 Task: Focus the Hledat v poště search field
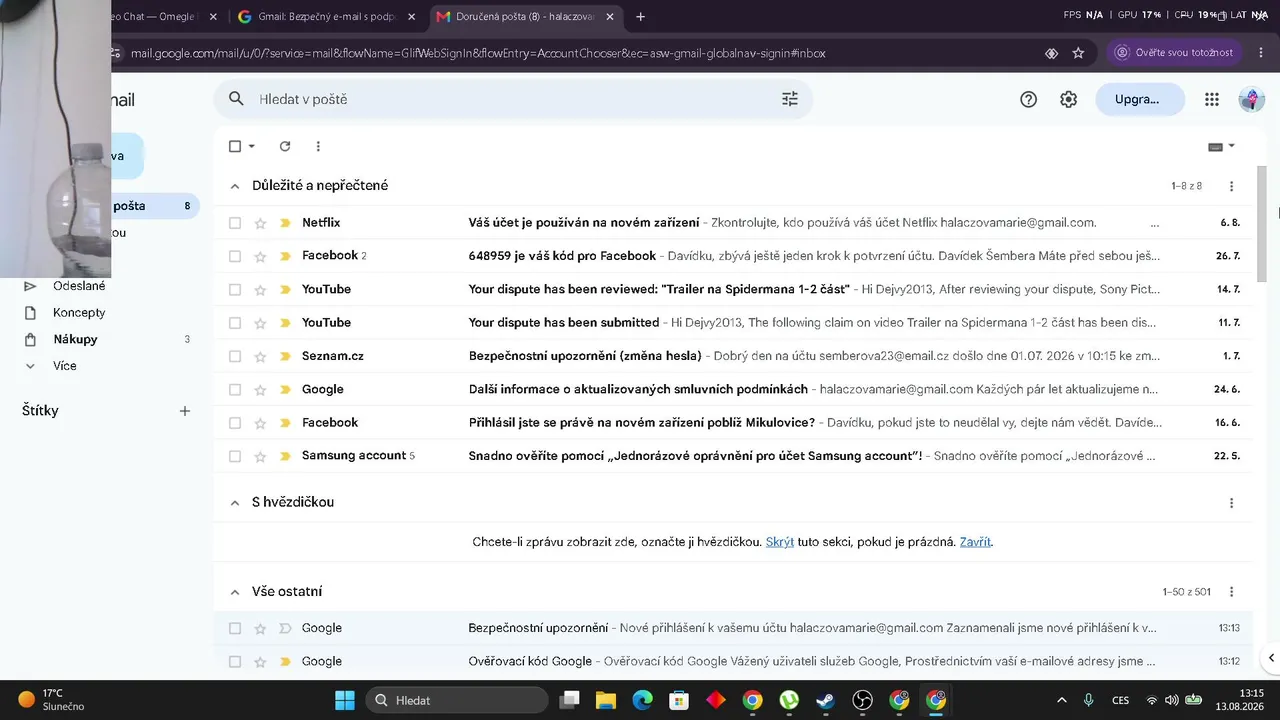point(513,99)
